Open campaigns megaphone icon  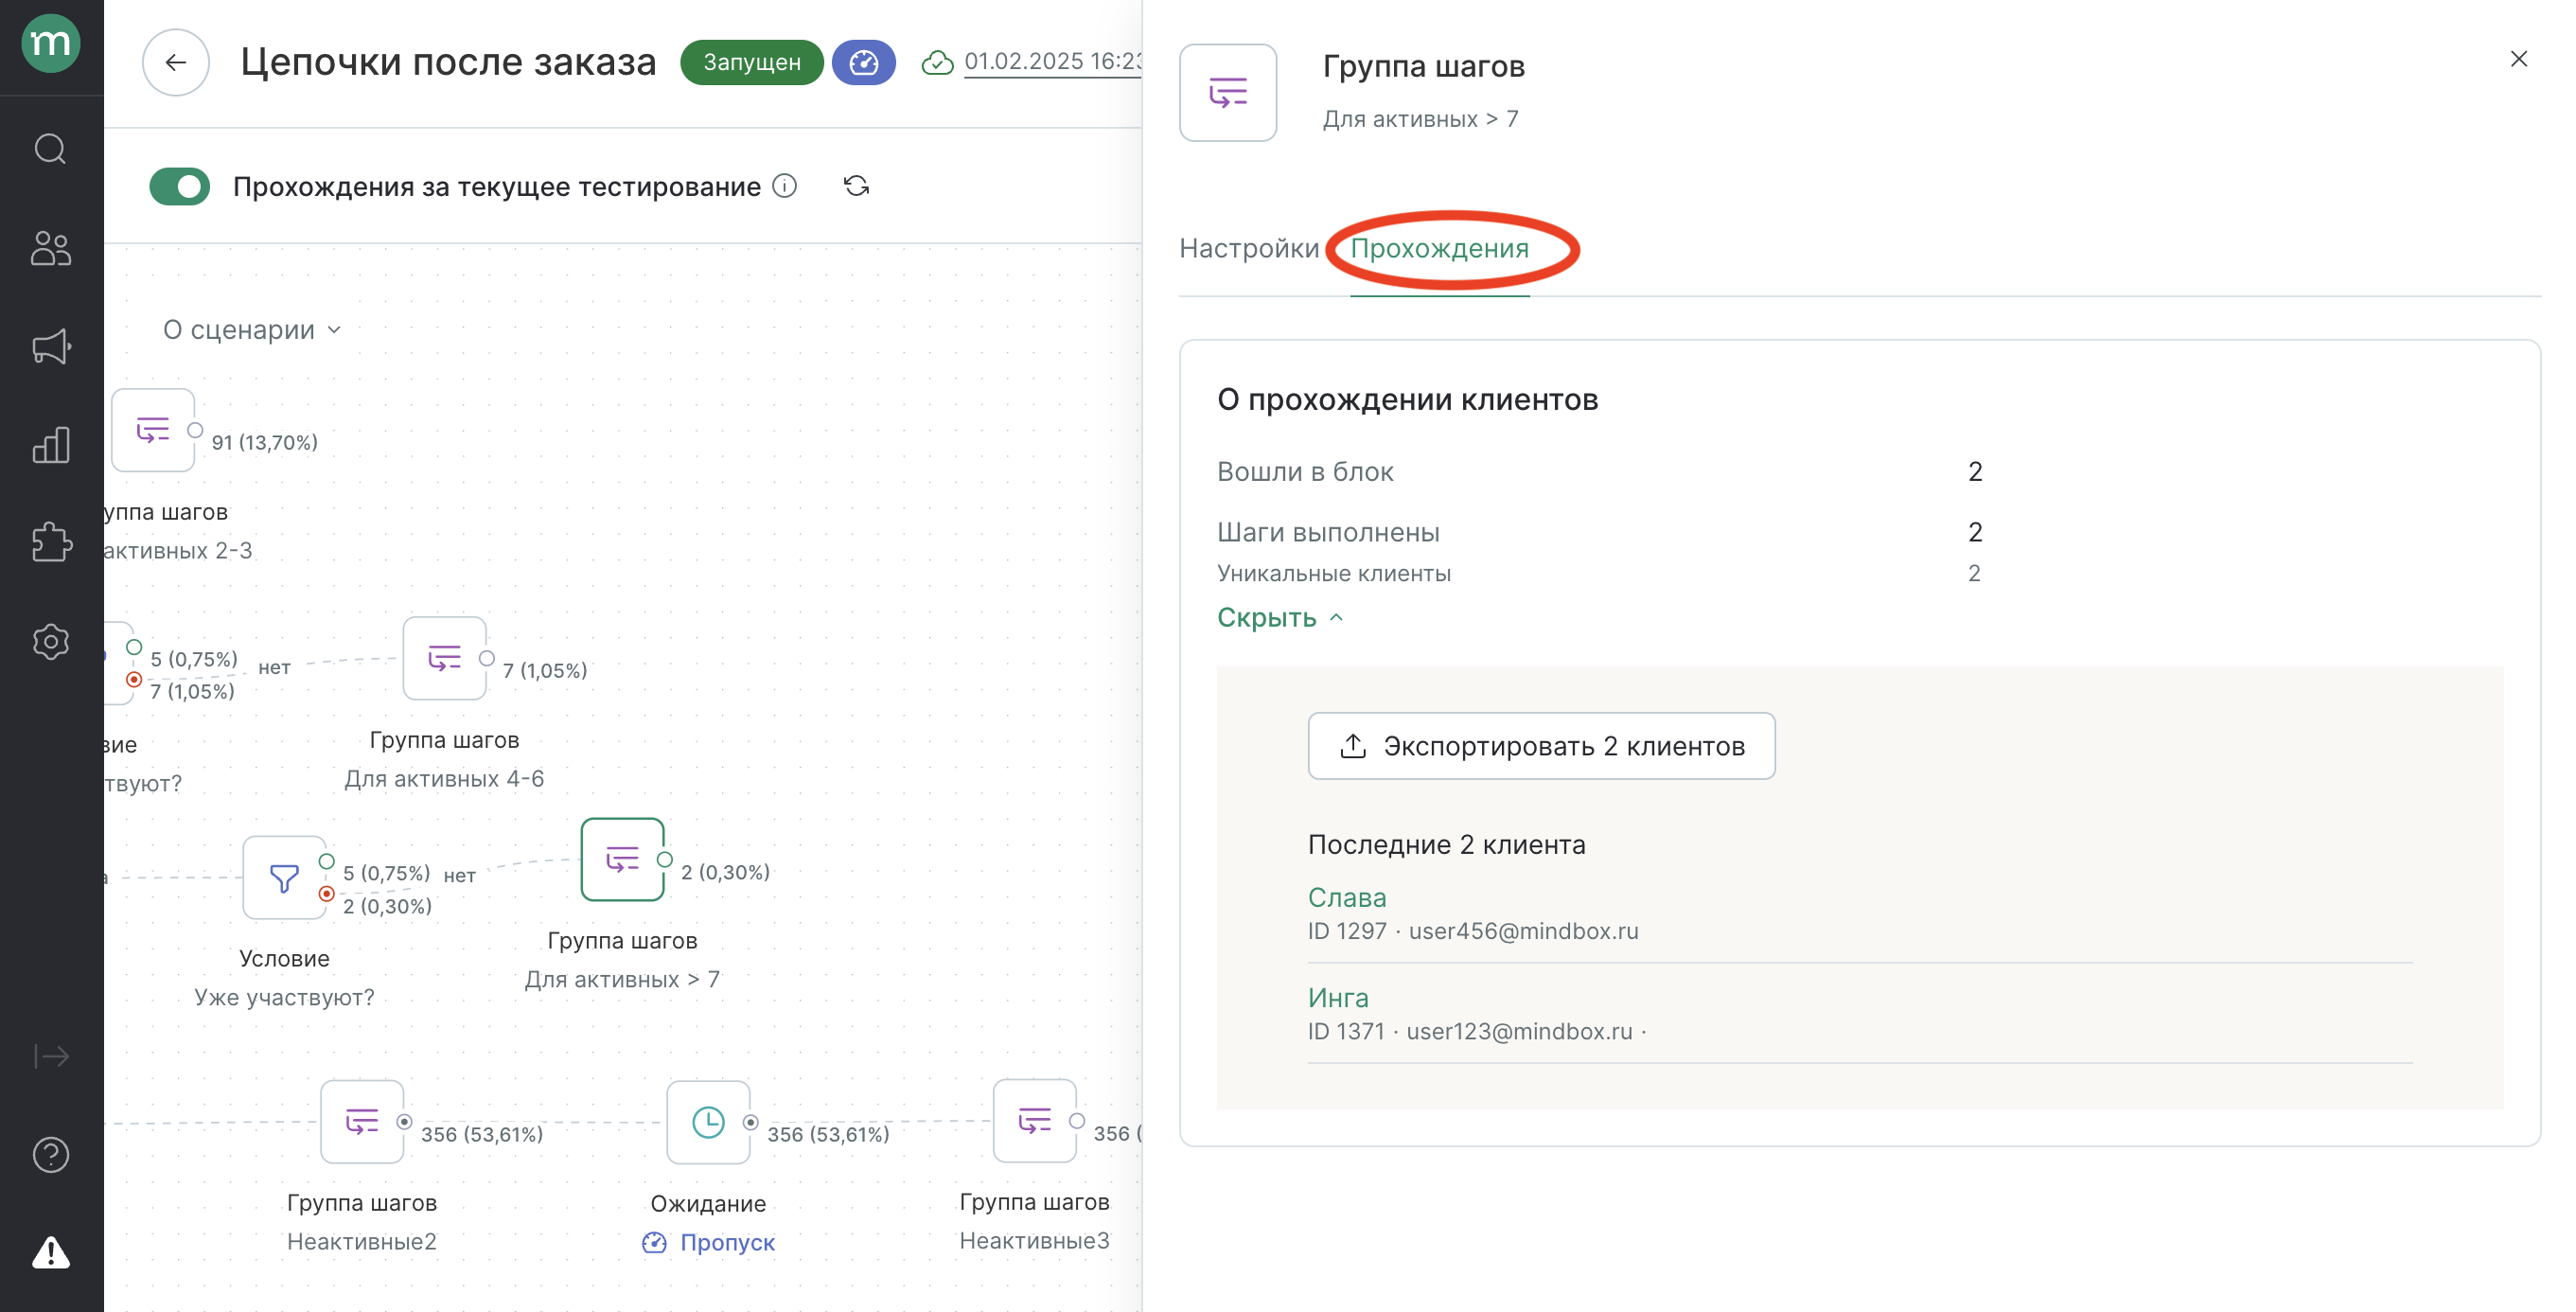(x=51, y=347)
